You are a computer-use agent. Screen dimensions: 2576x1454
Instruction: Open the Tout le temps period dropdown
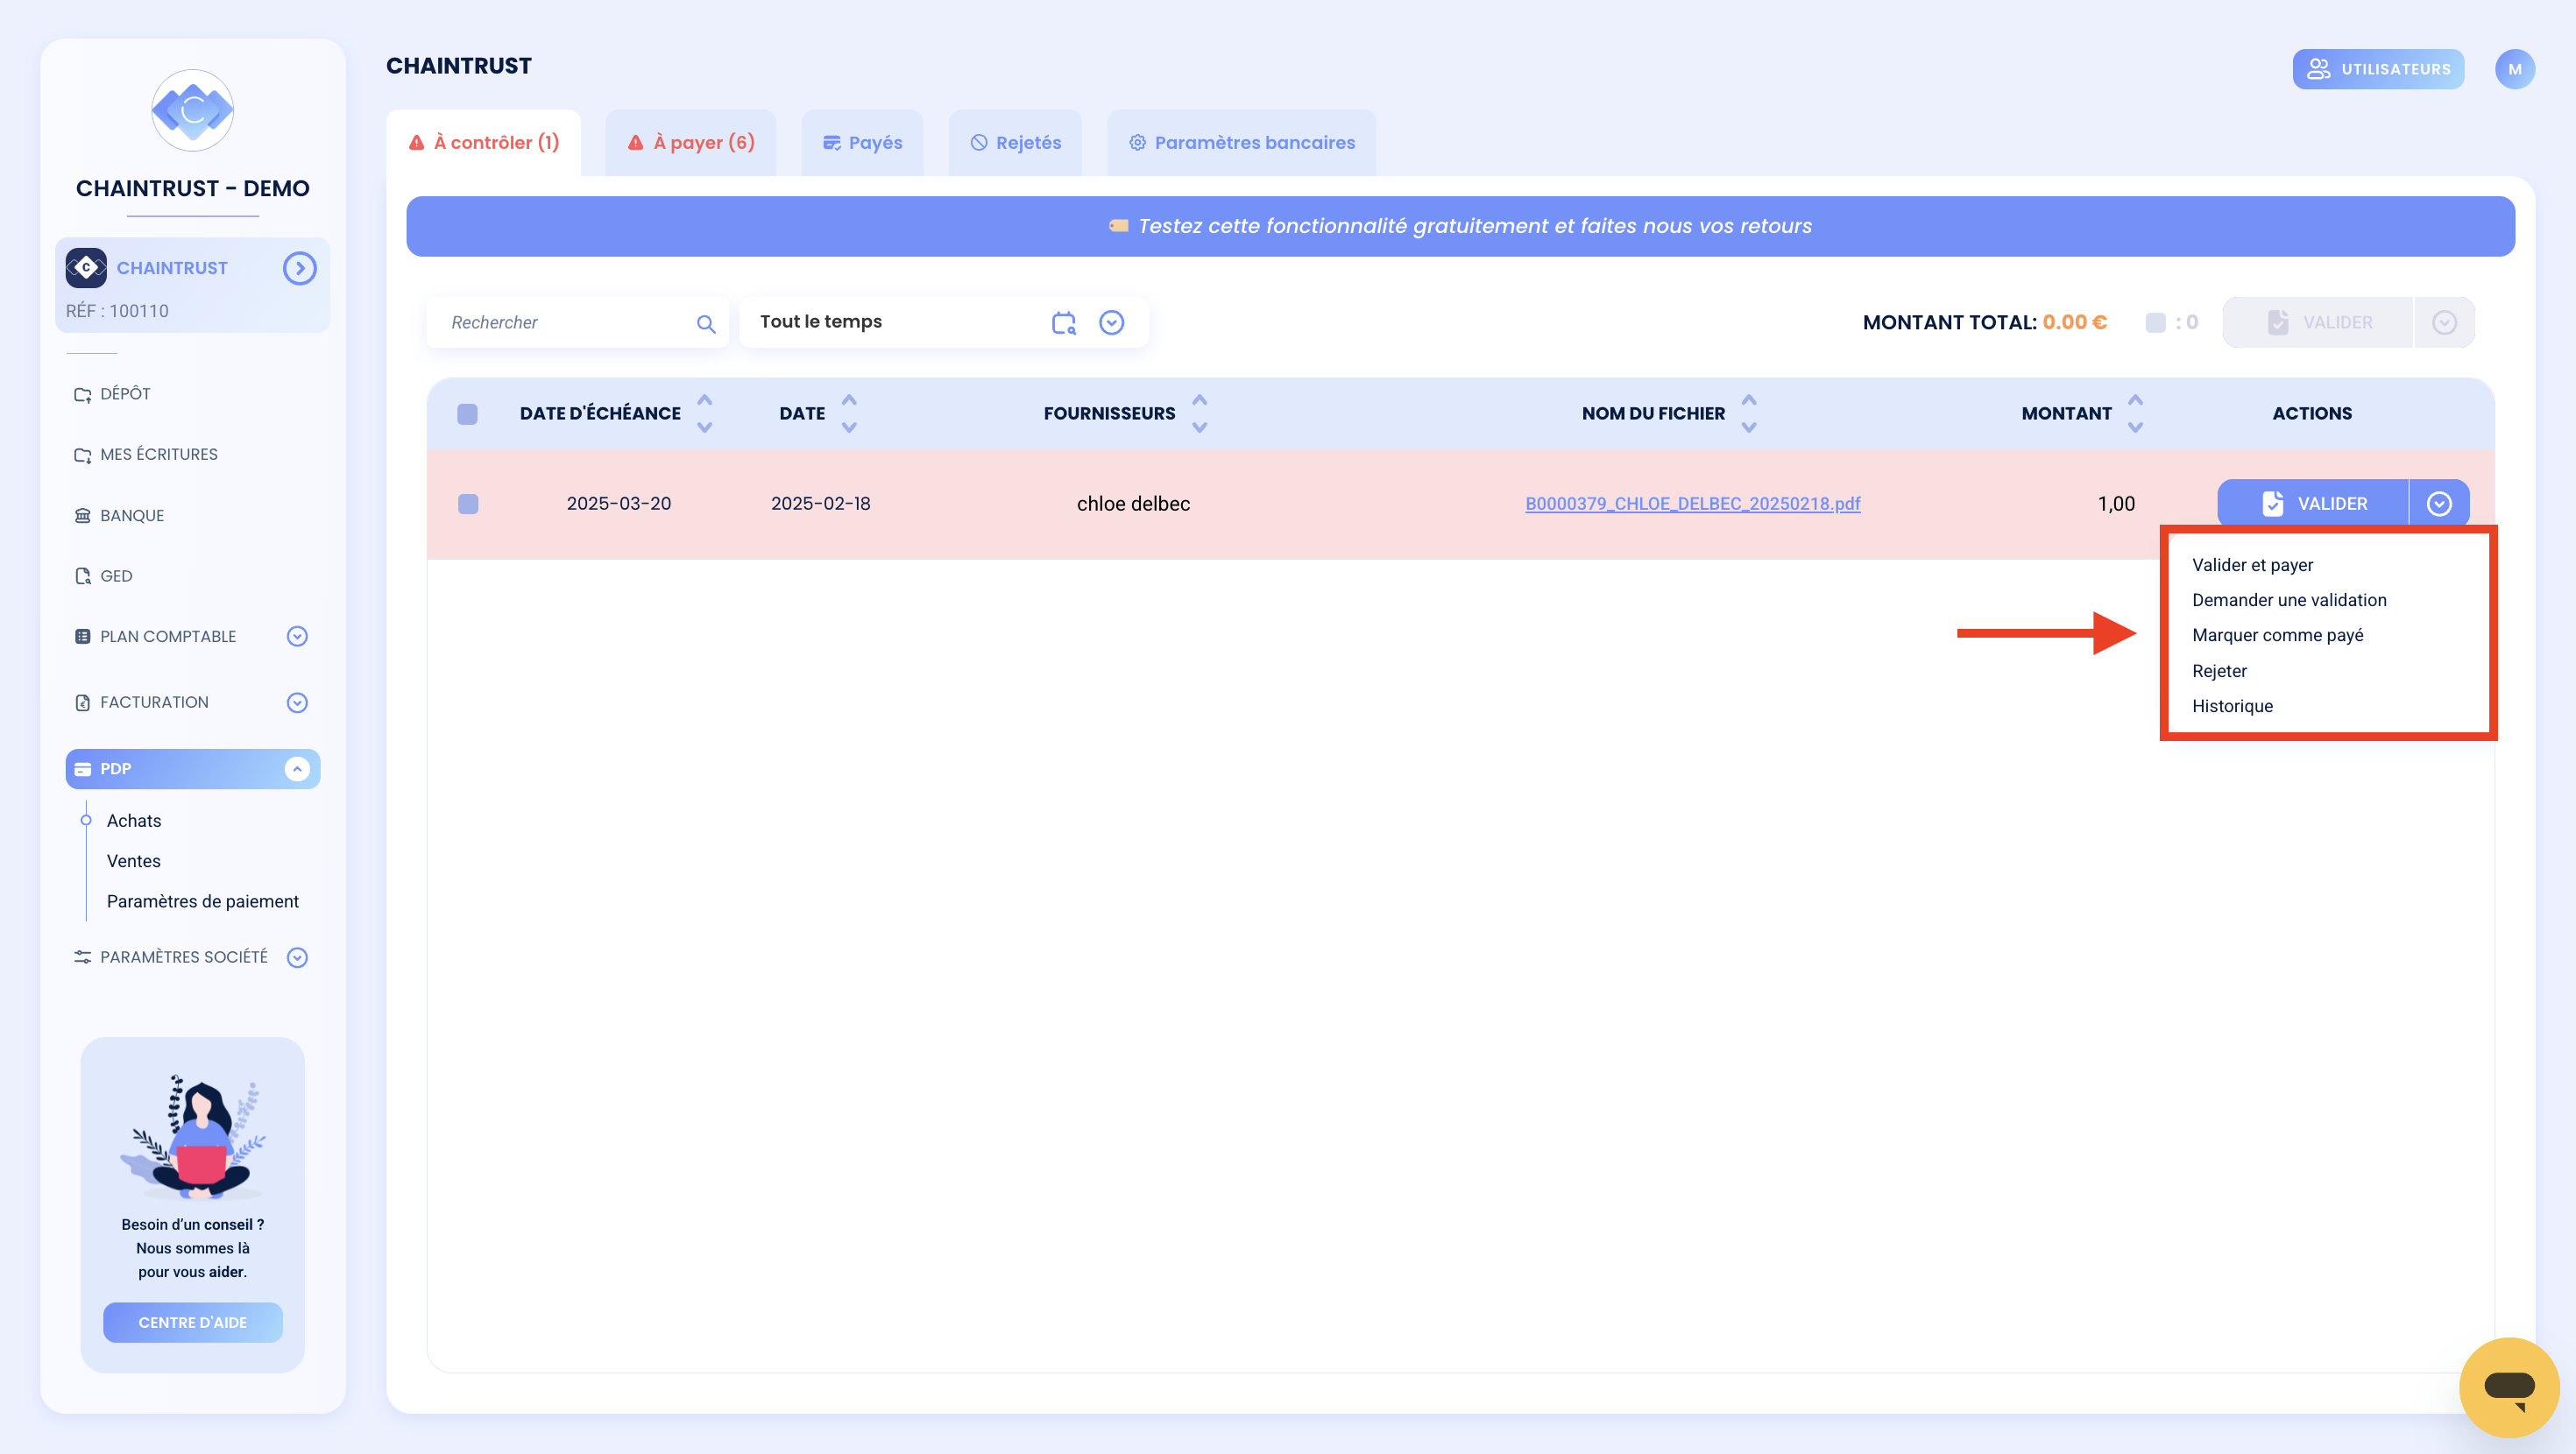point(1111,322)
